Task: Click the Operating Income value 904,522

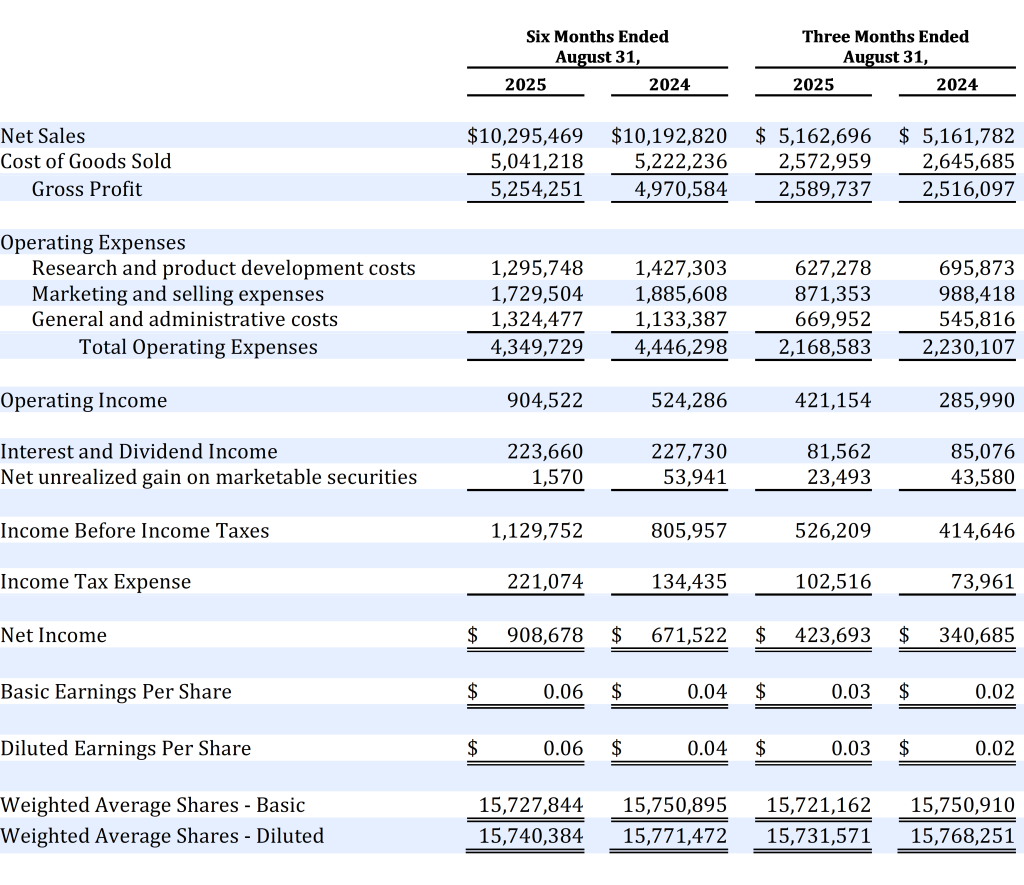Action: tap(544, 401)
